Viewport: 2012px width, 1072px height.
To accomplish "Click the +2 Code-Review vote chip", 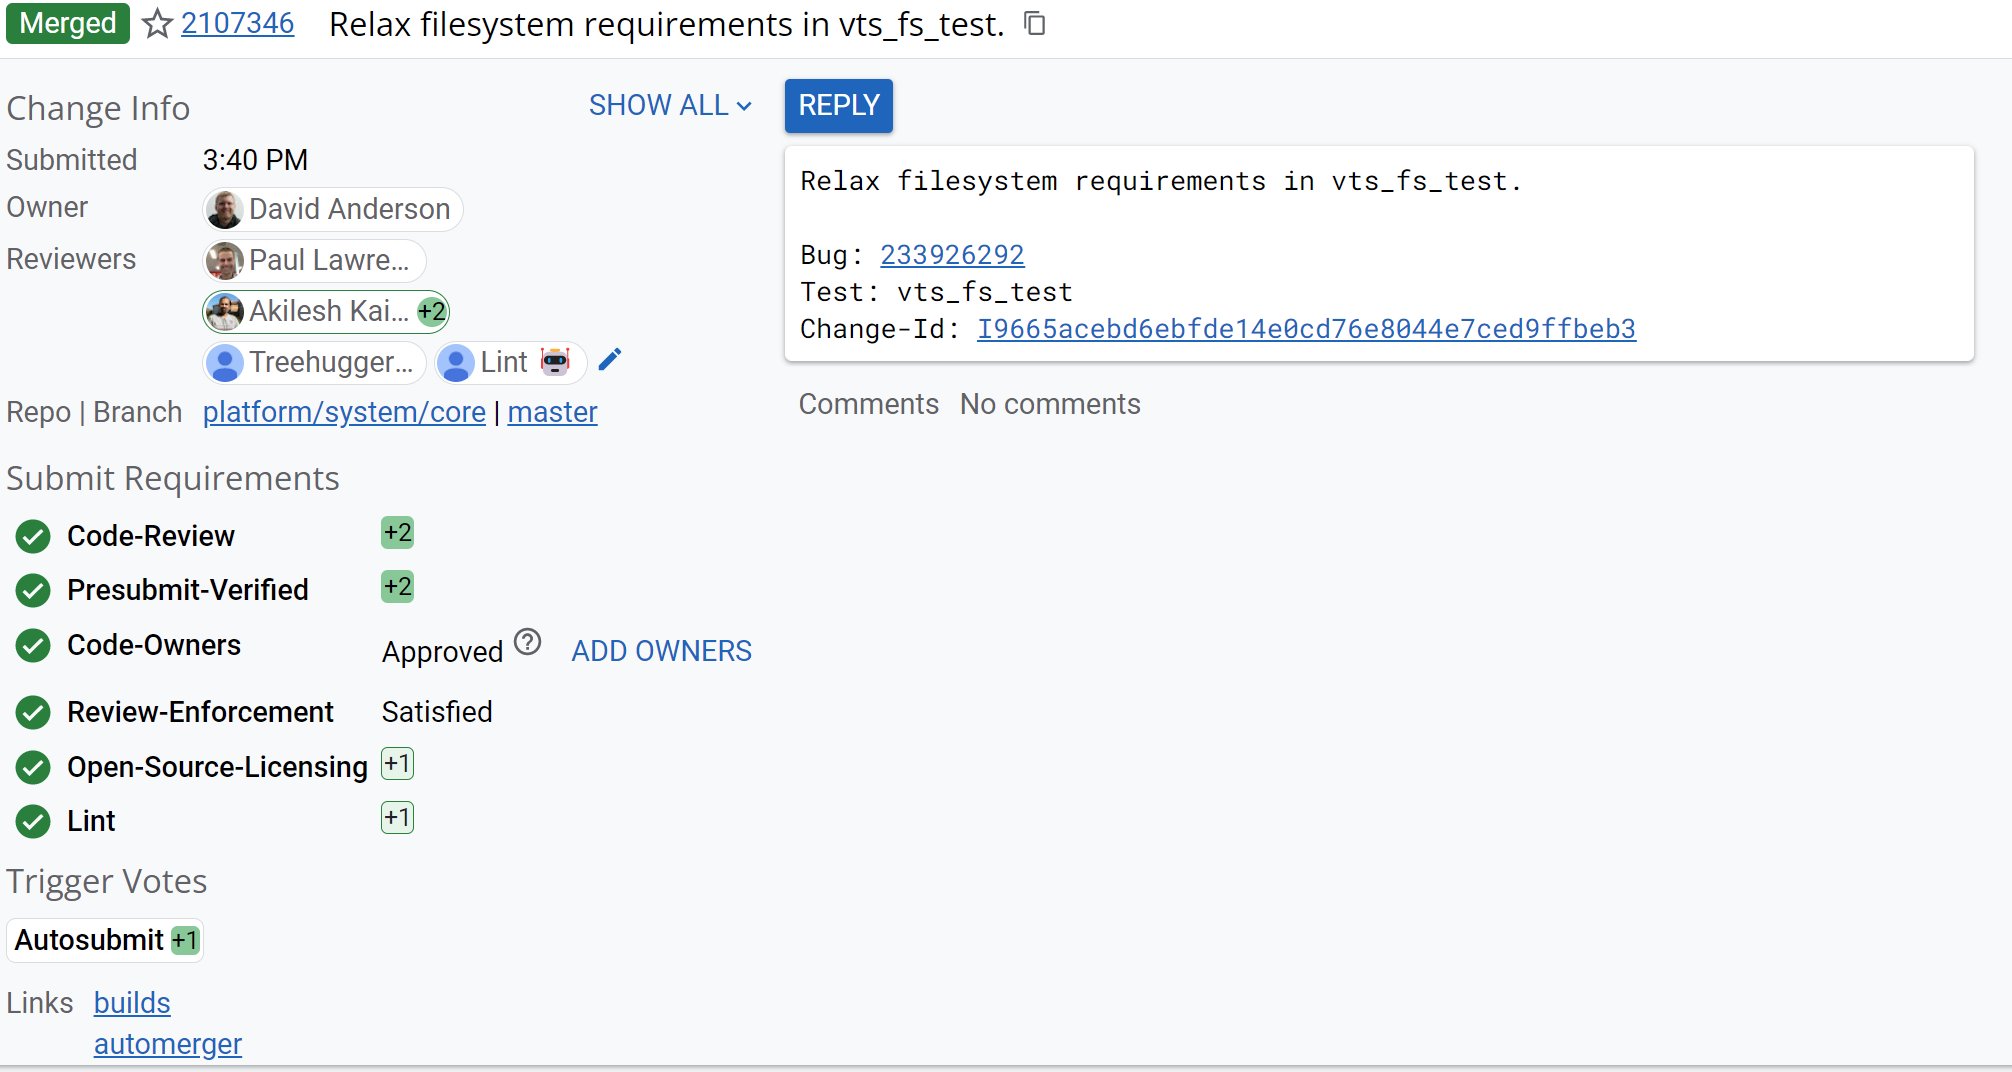I will 397,532.
